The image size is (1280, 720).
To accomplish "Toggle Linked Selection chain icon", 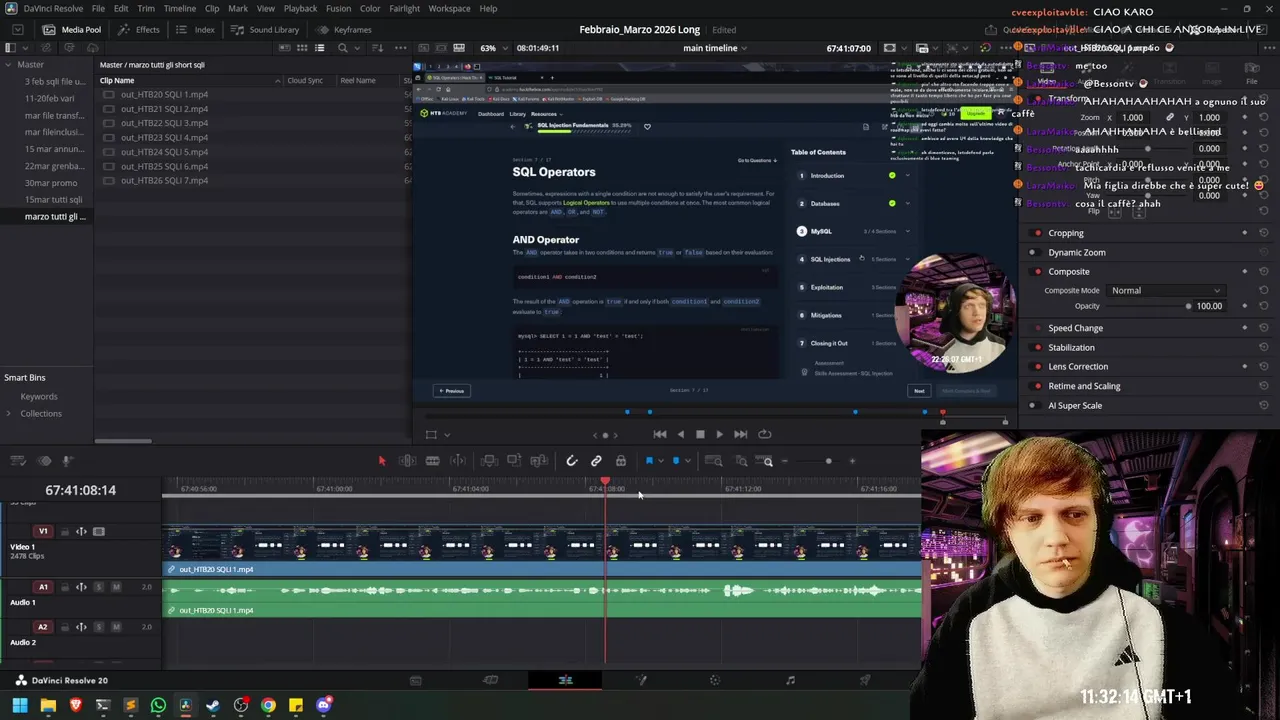I will point(596,461).
